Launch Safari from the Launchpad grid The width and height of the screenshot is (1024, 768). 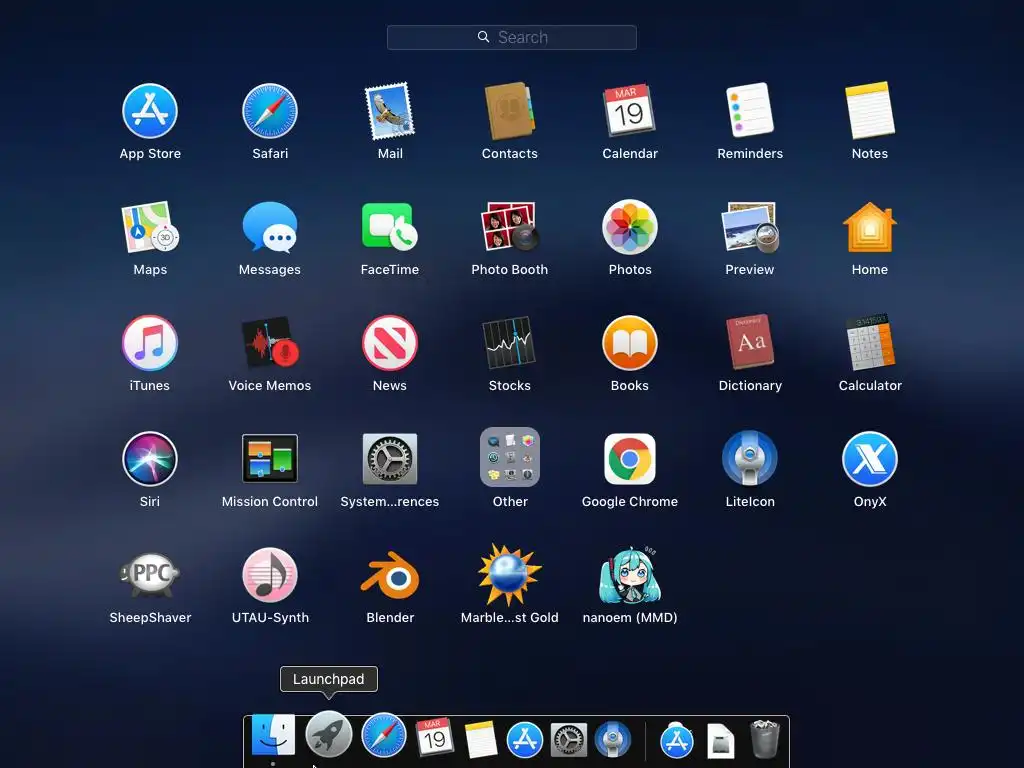pos(270,111)
